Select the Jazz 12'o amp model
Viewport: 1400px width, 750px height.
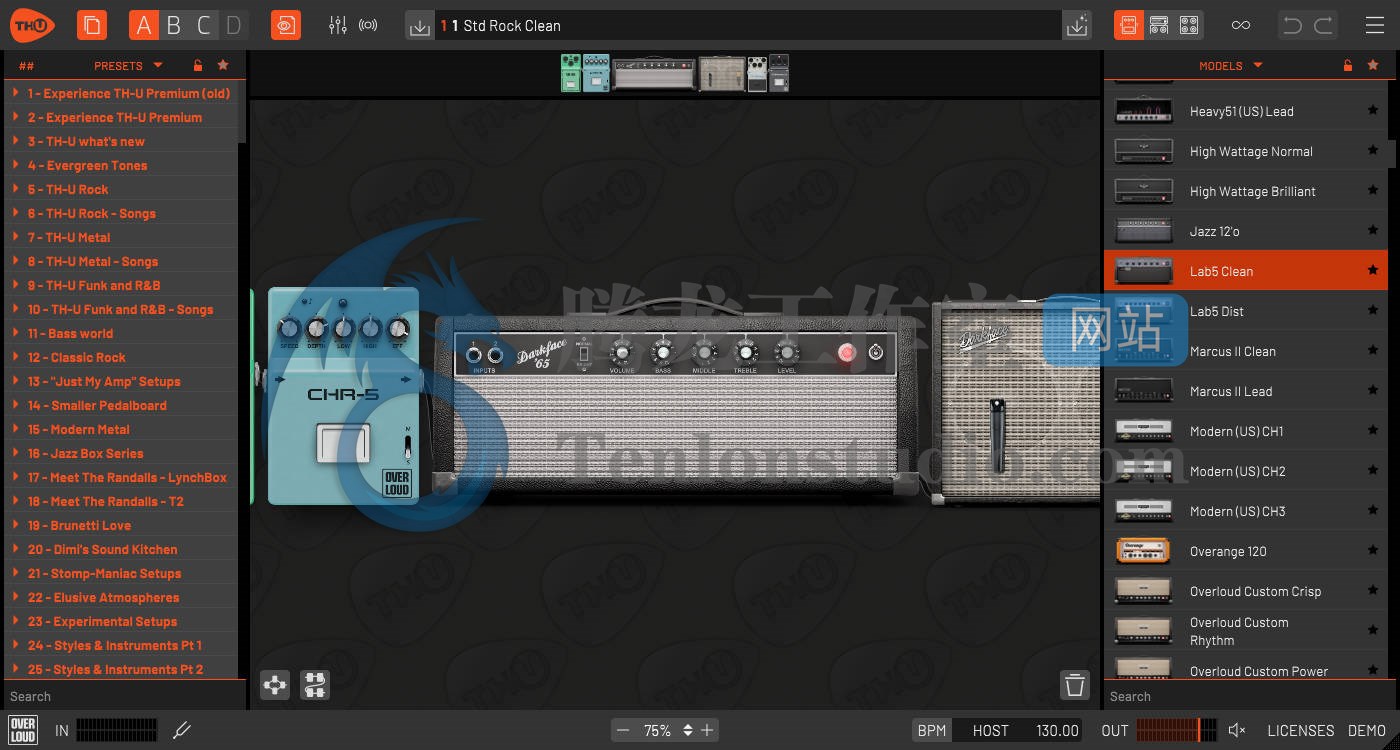(x=1246, y=231)
